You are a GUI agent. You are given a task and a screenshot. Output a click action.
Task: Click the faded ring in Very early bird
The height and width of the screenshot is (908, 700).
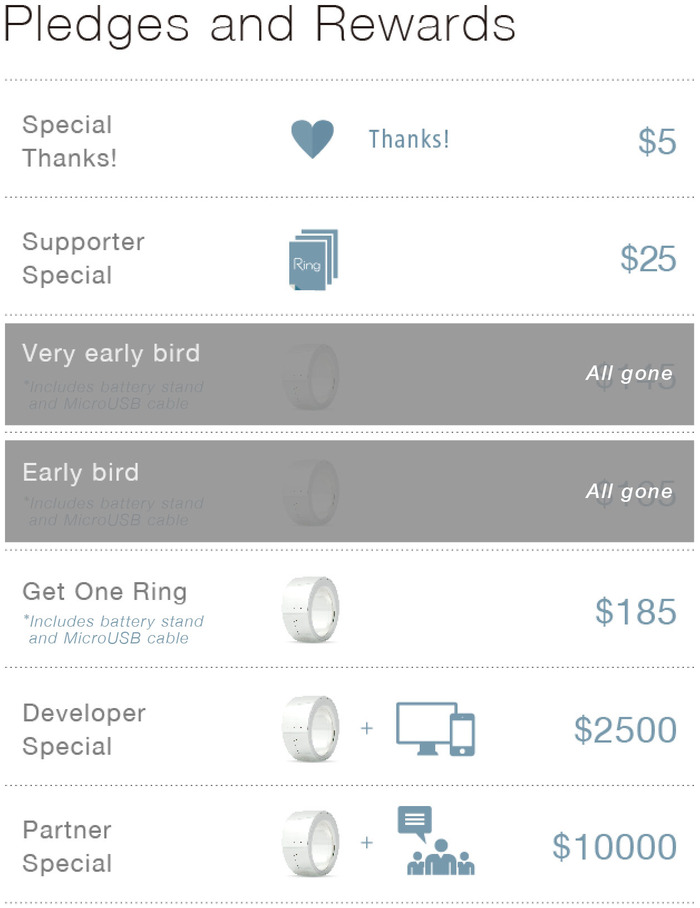coord(311,377)
